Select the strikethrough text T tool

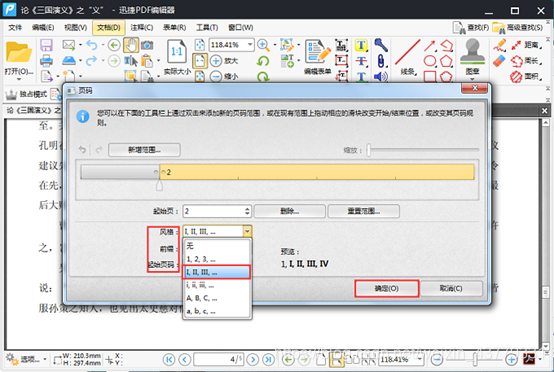[361, 61]
